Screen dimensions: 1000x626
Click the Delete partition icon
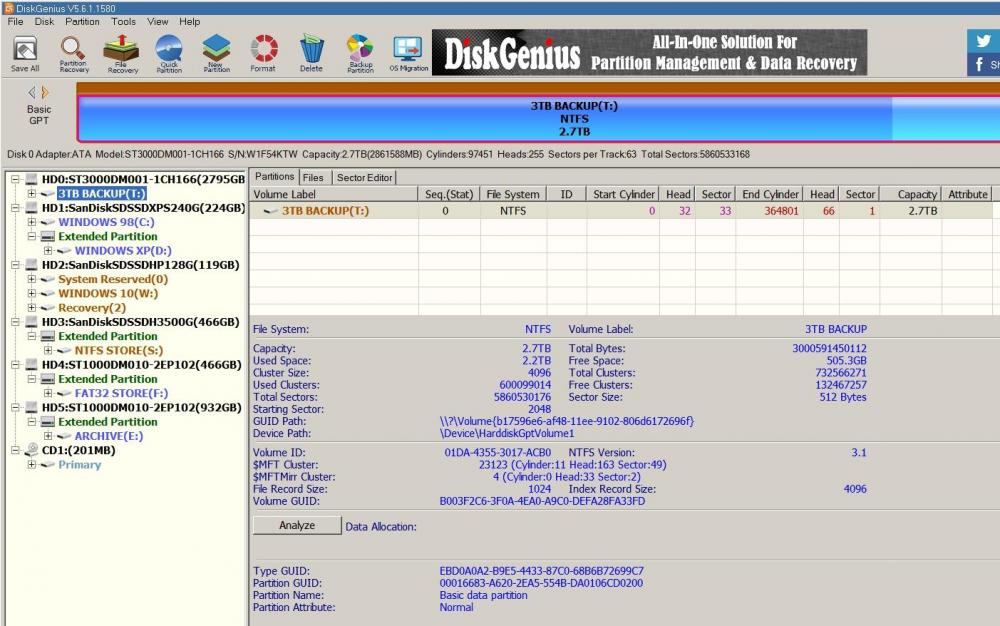tap(311, 54)
